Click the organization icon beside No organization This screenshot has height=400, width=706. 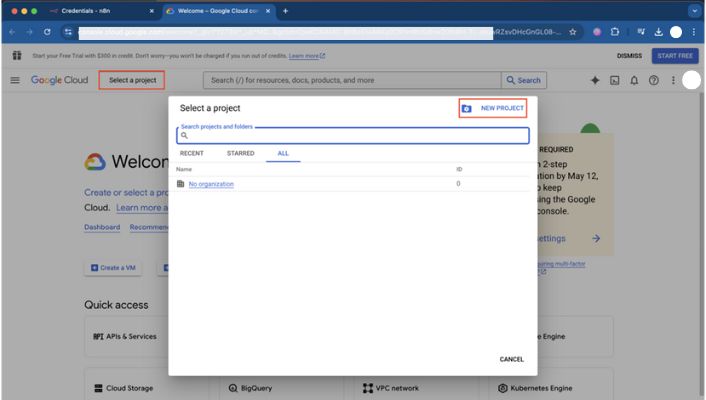coord(181,184)
